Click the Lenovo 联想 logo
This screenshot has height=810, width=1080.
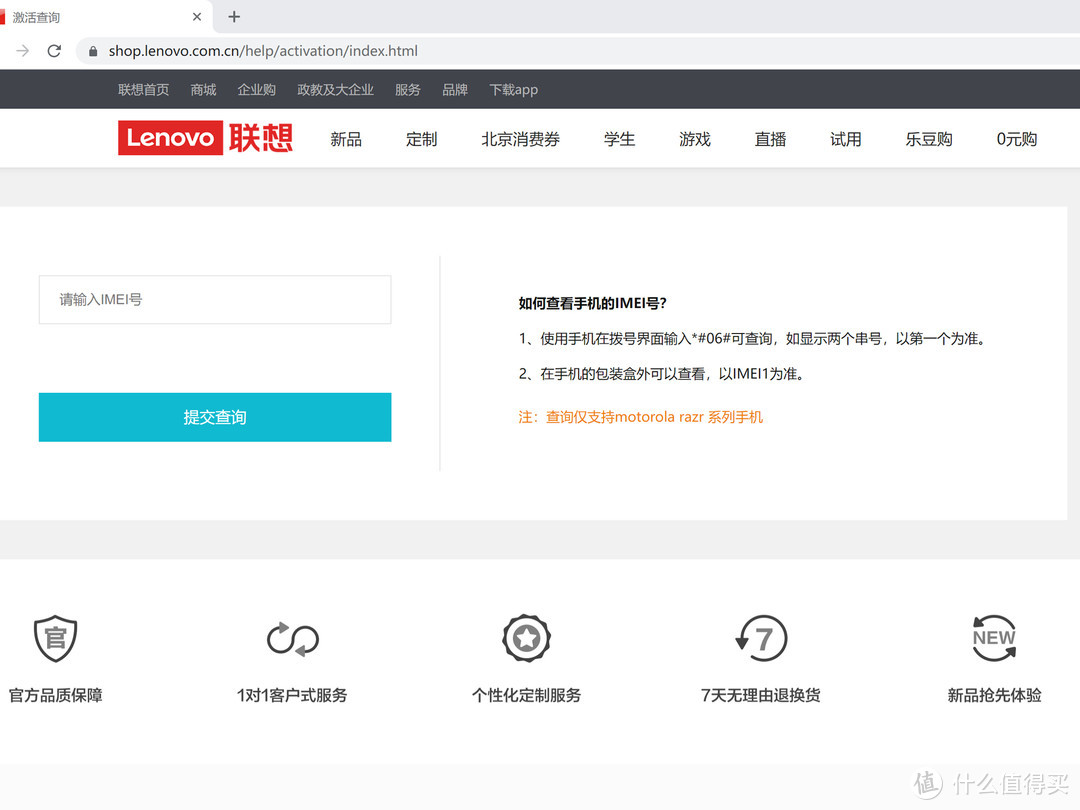pyautogui.click(x=205, y=138)
